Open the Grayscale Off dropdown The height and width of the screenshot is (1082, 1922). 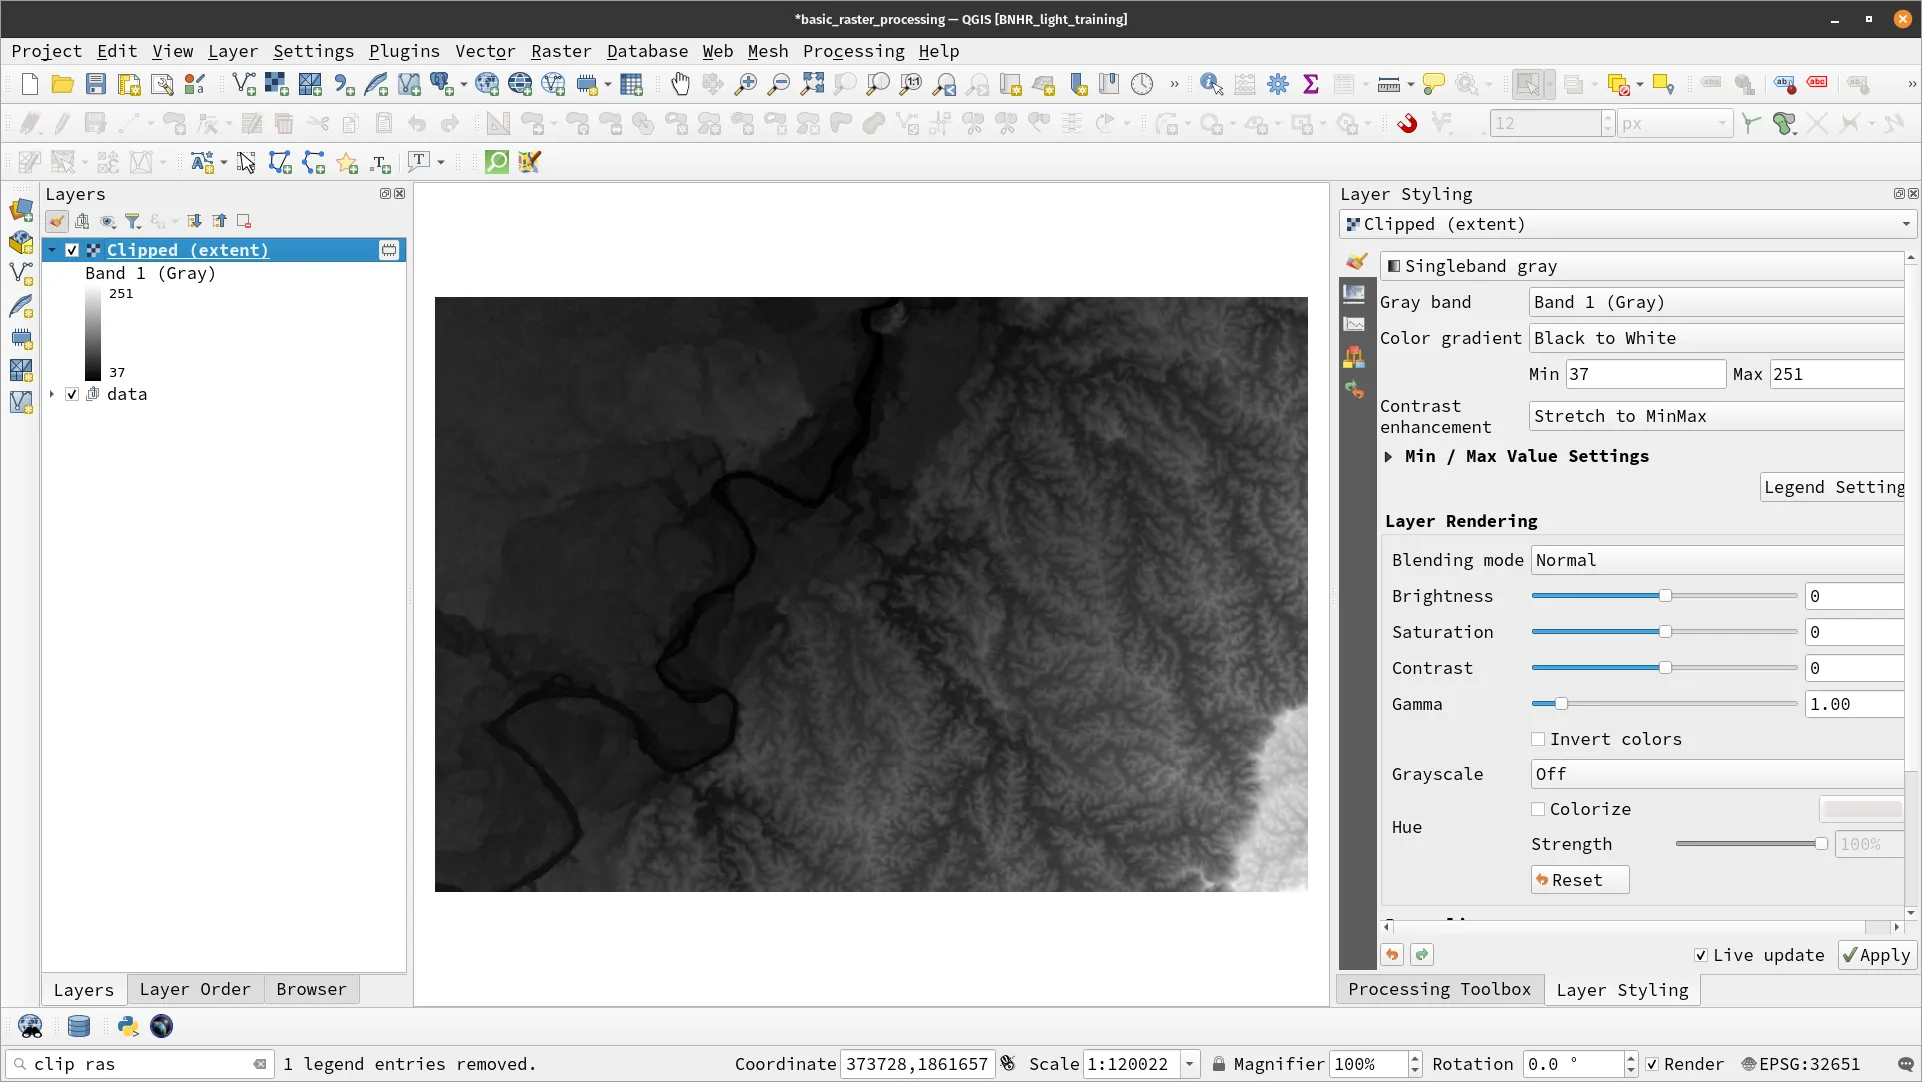1717,774
